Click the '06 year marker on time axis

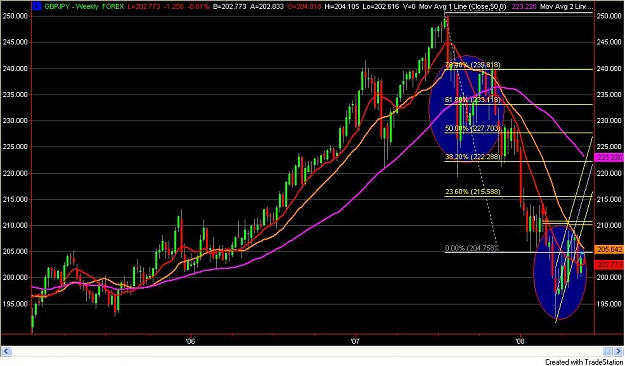tap(191, 341)
